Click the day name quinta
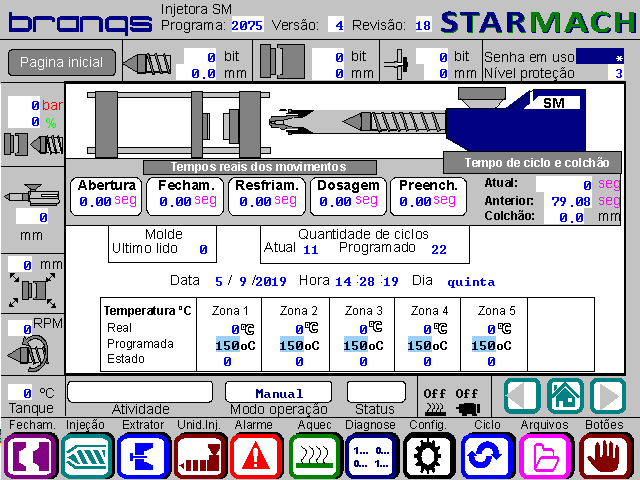This screenshot has height=480, width=640. (471, 282)
